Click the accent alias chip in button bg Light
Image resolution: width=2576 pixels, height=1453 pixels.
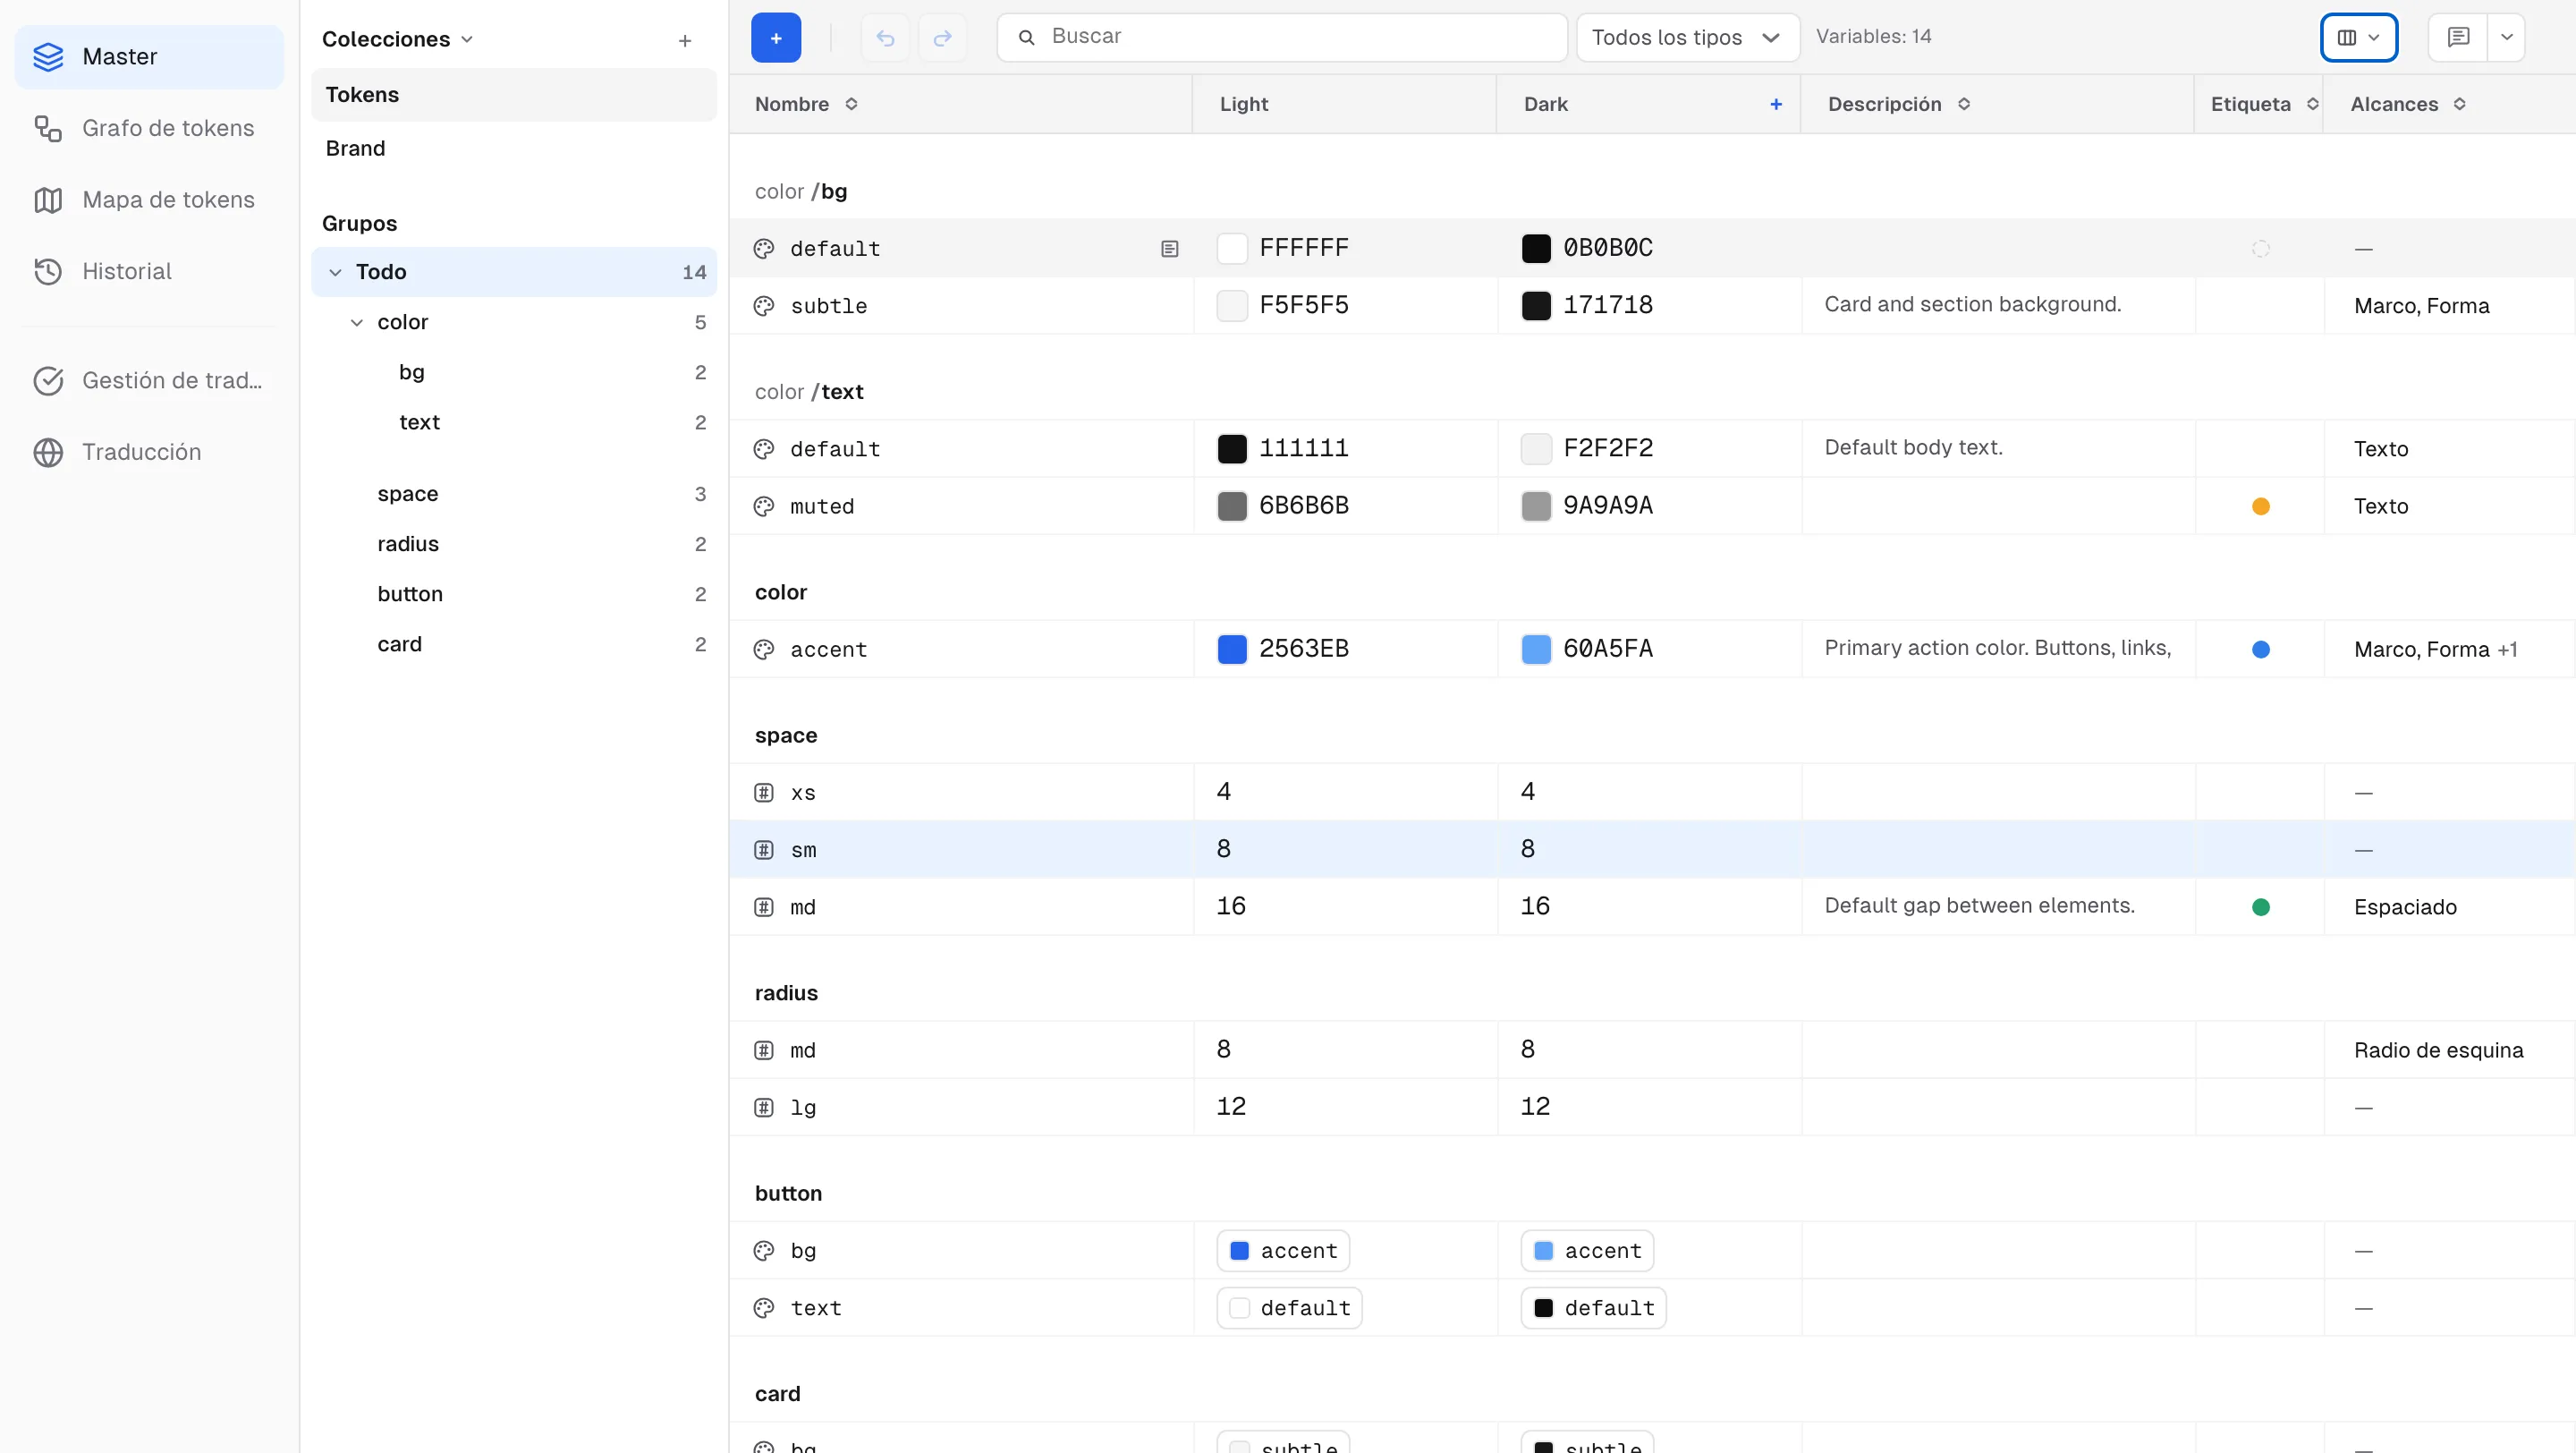click(1283, 1250)
